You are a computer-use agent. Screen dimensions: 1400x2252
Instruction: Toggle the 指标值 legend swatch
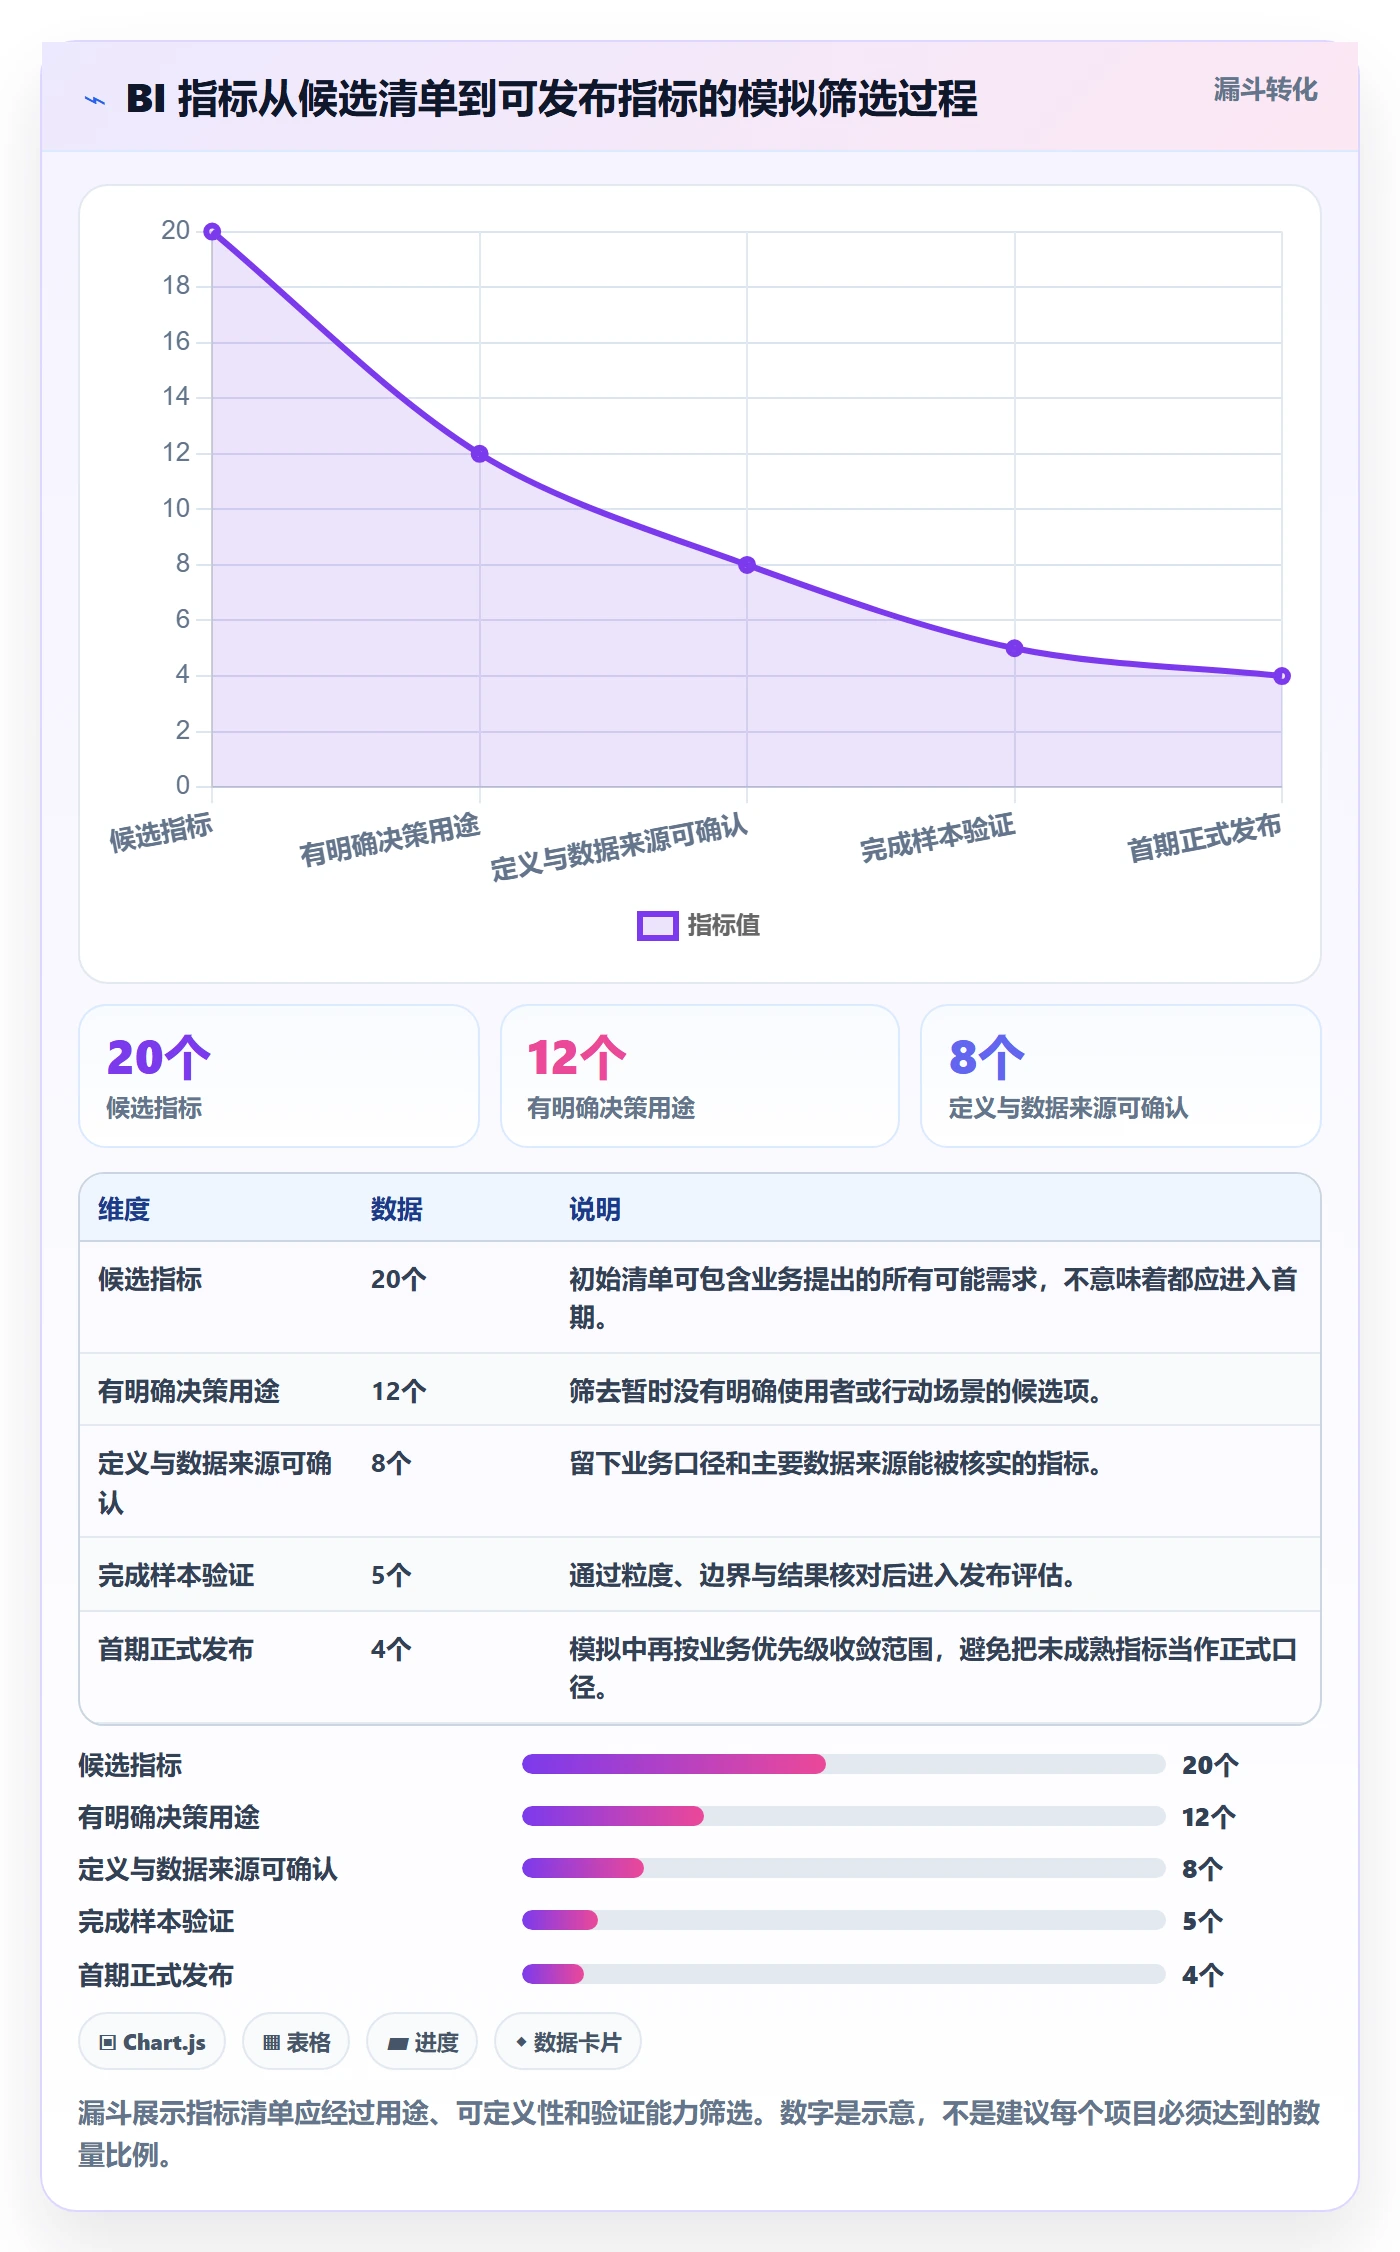pyautogui.click(x=657, y=926)
